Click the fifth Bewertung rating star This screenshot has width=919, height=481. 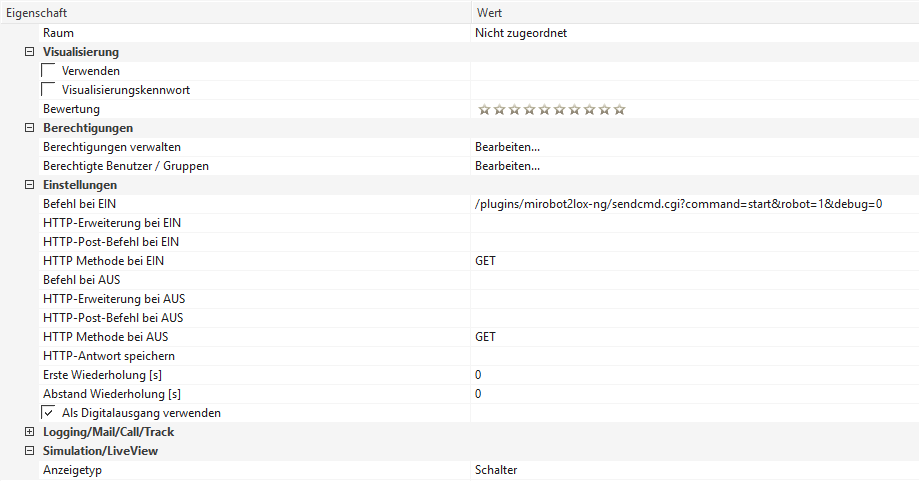[545, 109]
